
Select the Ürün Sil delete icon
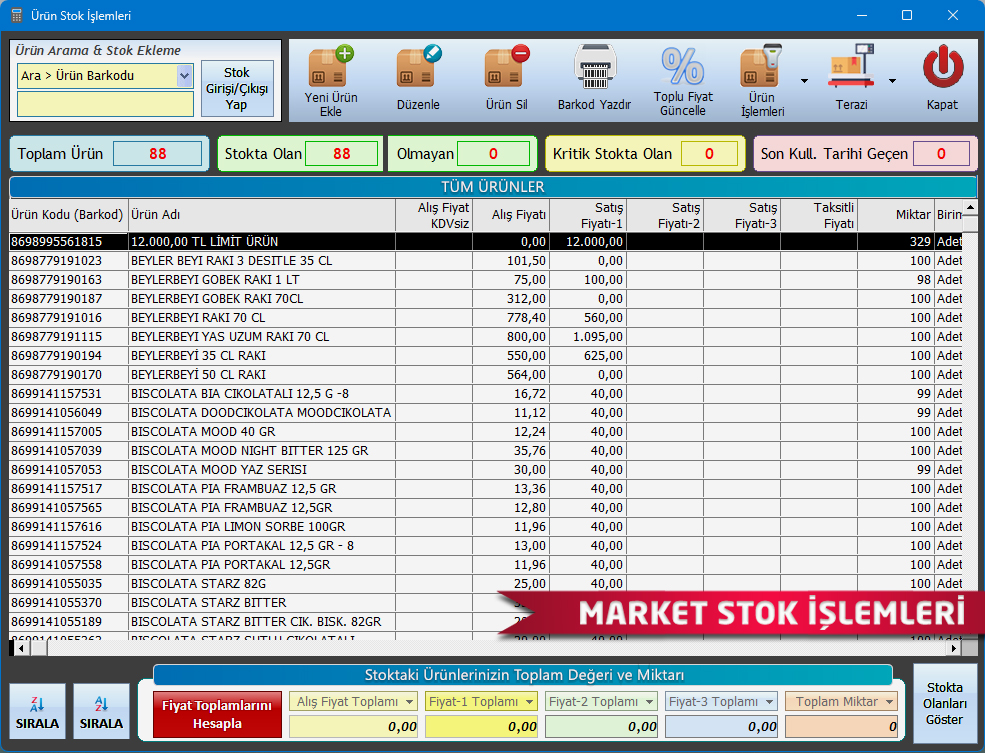[x=506, y=66]
